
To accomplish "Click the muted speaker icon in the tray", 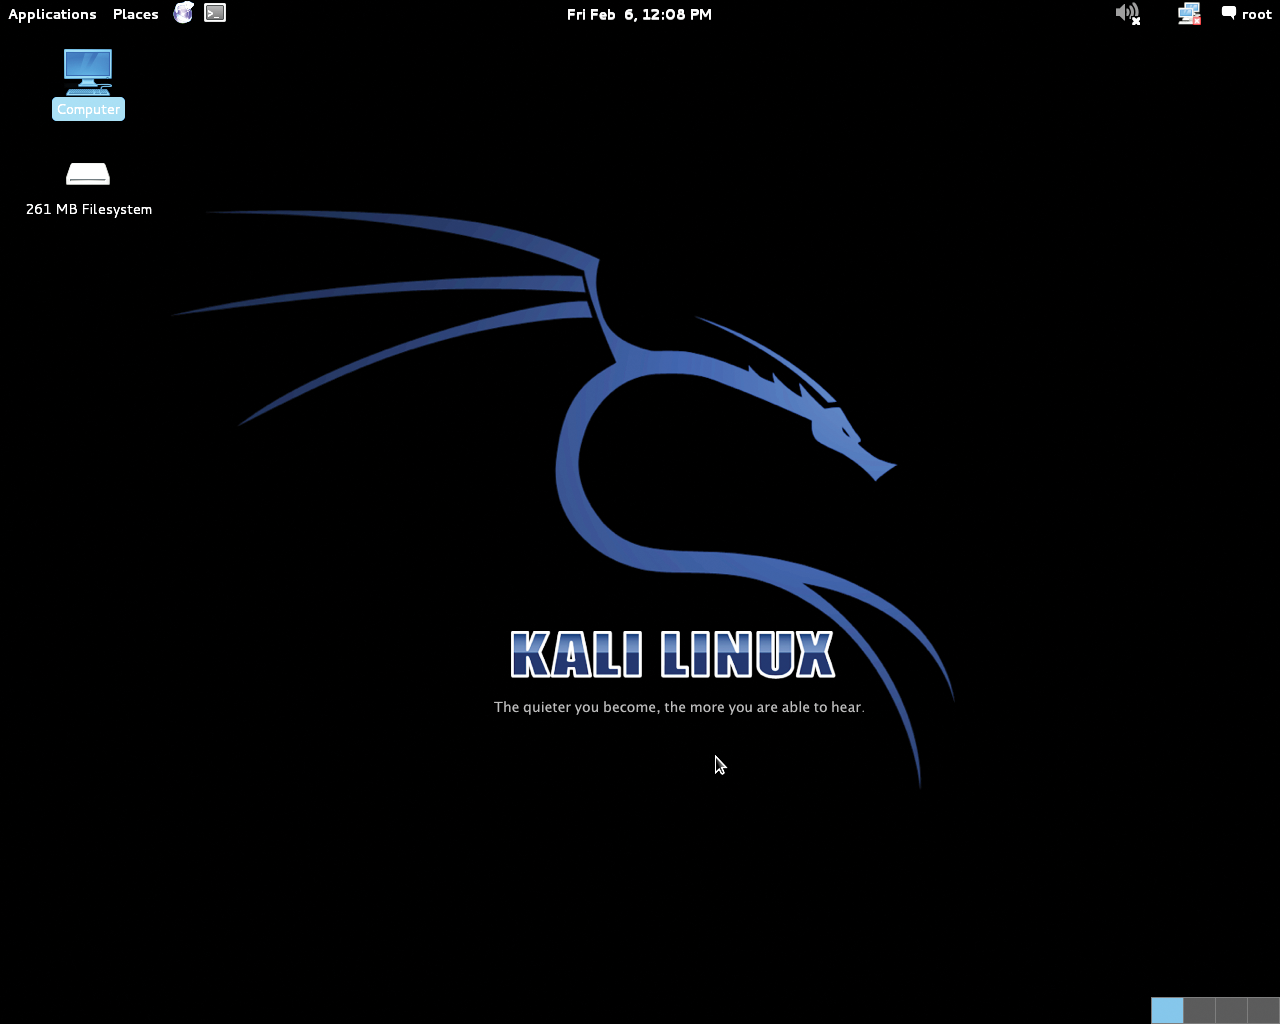I will [x=1127, y=13].
